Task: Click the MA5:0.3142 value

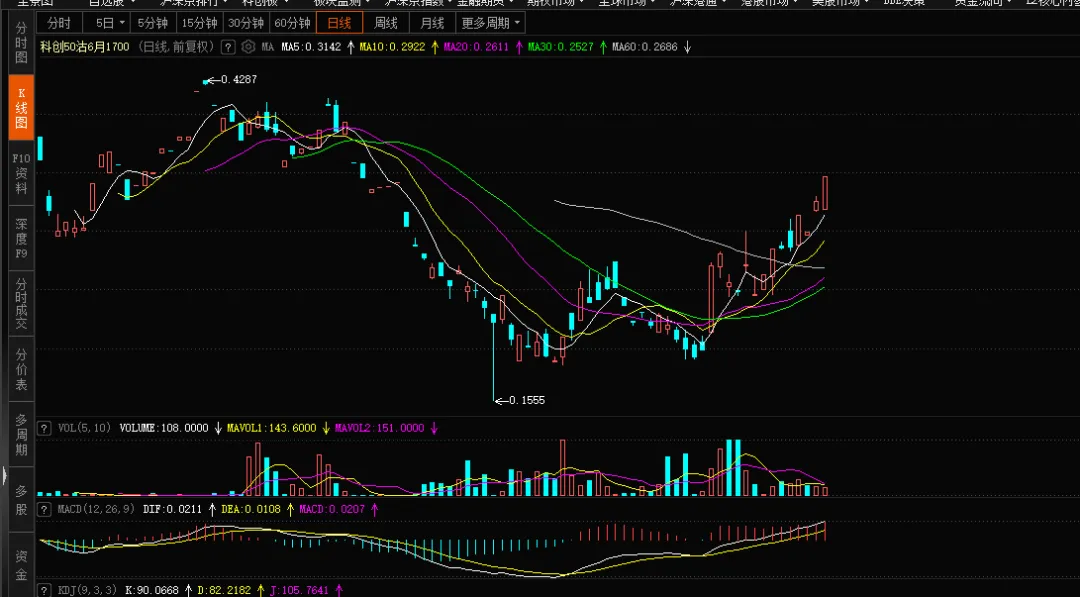Action: 311,47
